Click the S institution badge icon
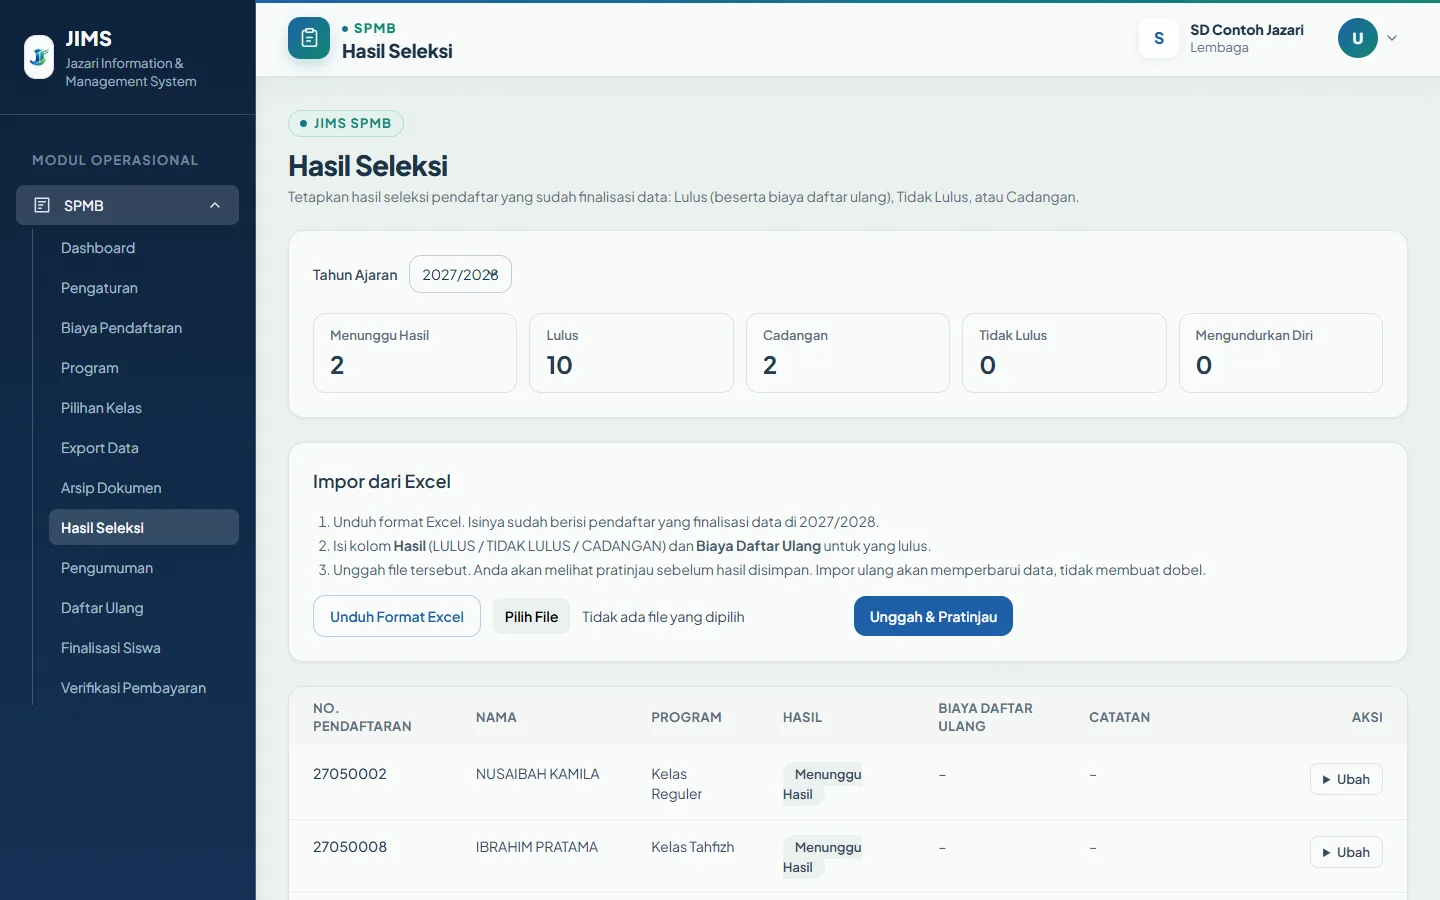 click(x=1159, y=38)
